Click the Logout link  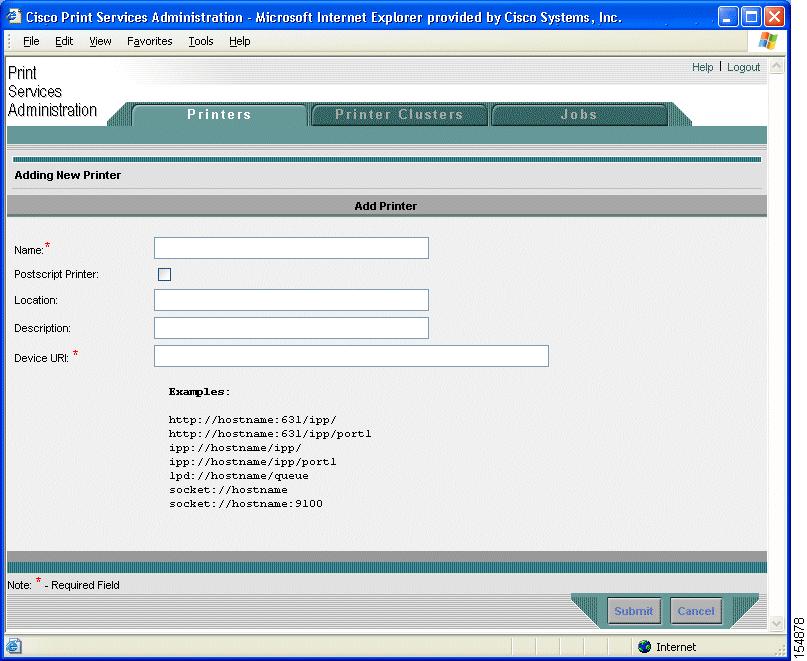743,67
